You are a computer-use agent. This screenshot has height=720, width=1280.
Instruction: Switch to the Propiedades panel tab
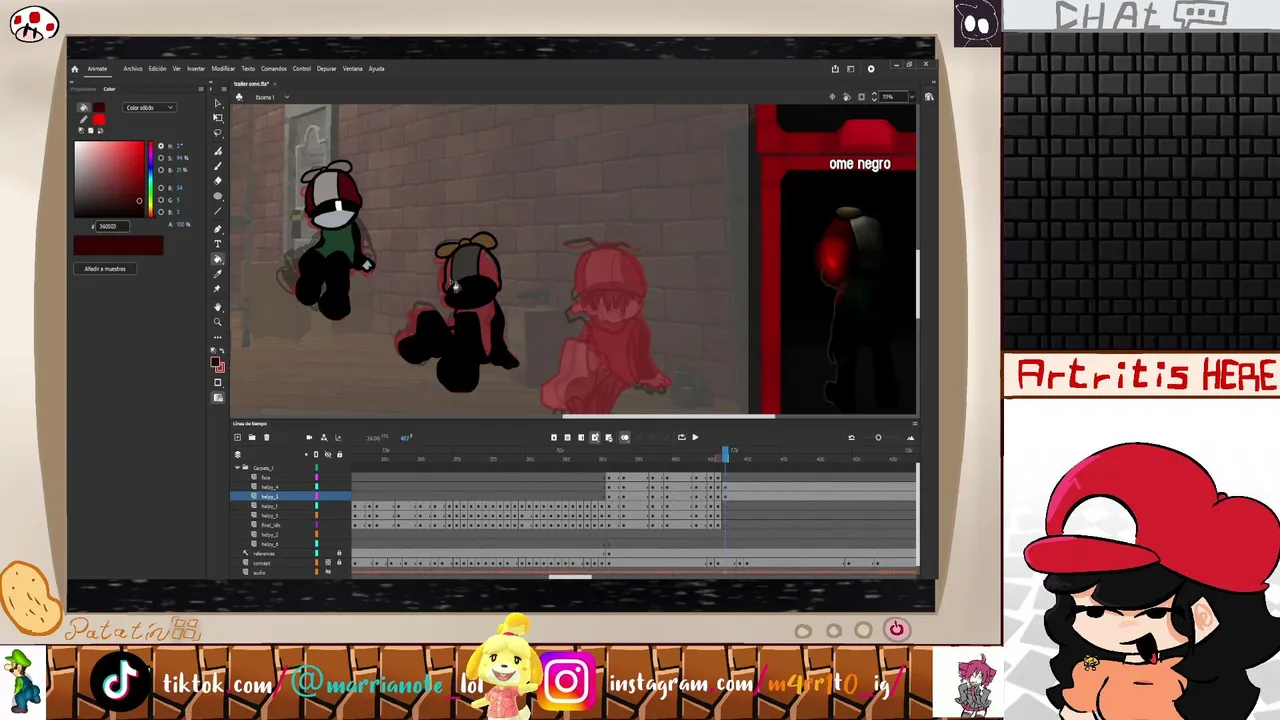tap(84, 89)
